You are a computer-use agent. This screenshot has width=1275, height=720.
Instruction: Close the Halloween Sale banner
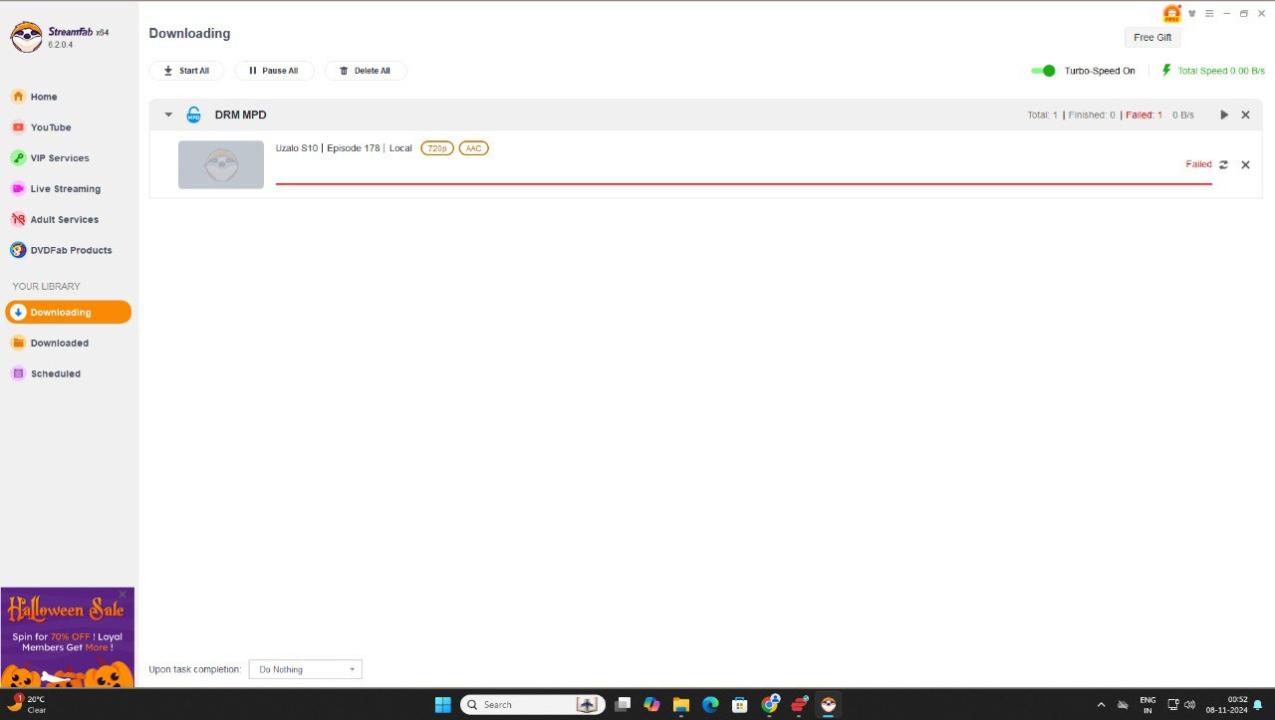tap(123, 595)
